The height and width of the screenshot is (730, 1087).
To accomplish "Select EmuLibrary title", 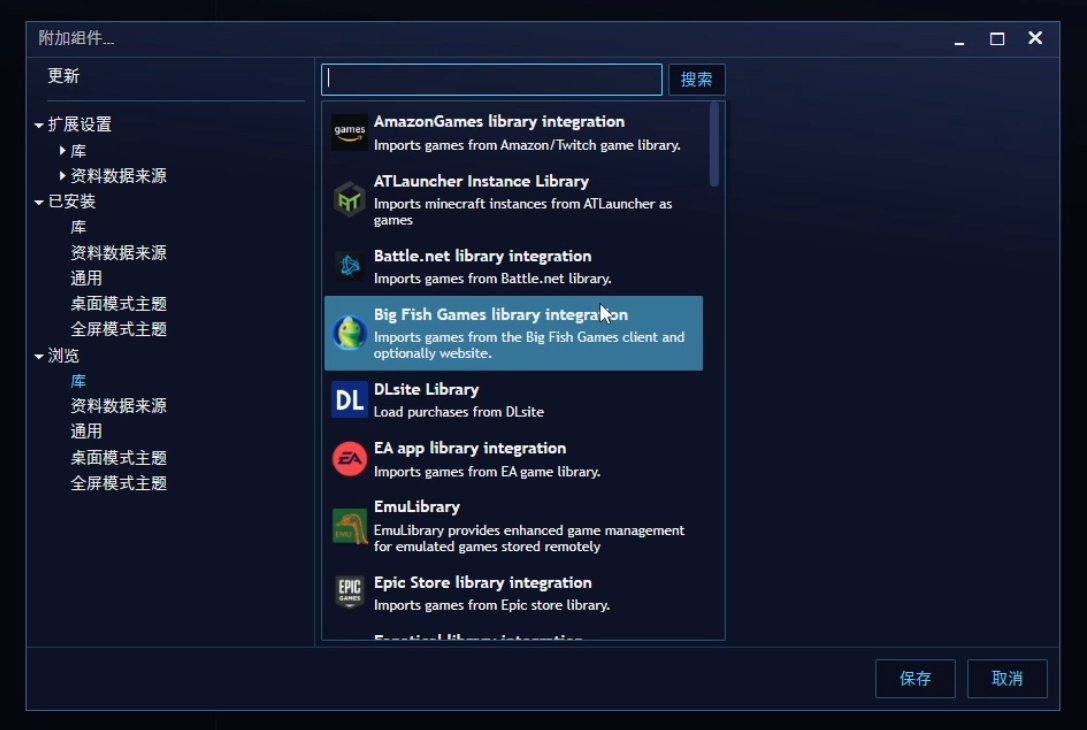I will [x=417, y=507].
